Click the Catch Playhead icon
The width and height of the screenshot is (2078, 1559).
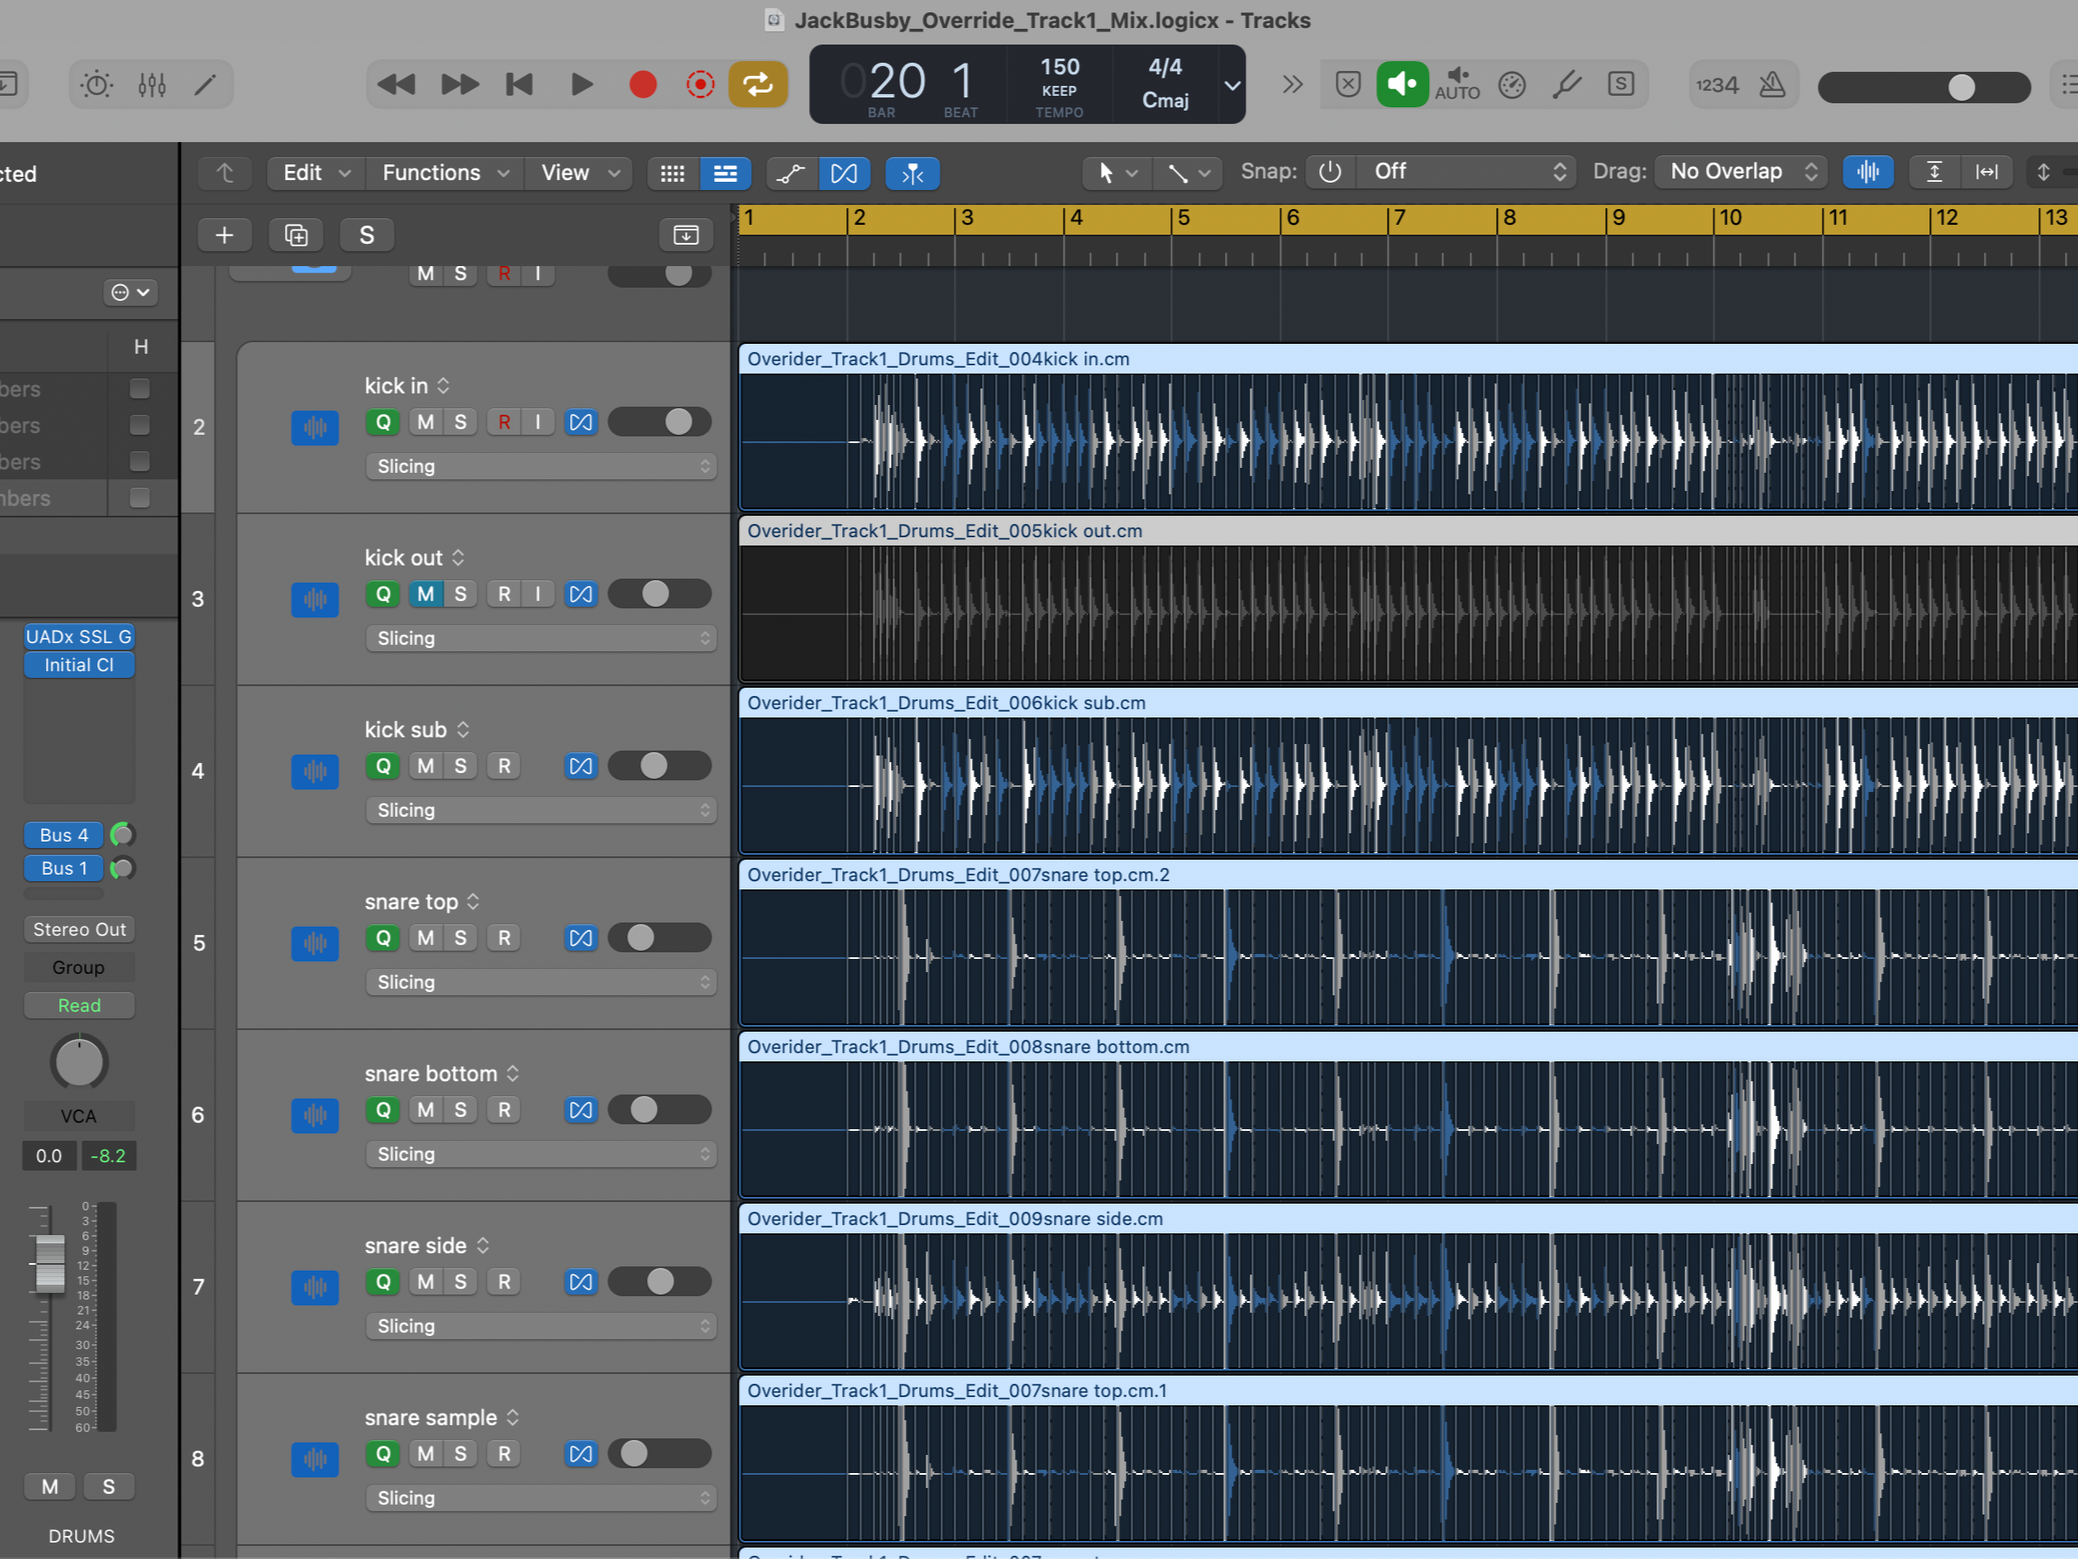tap(912, 173)
